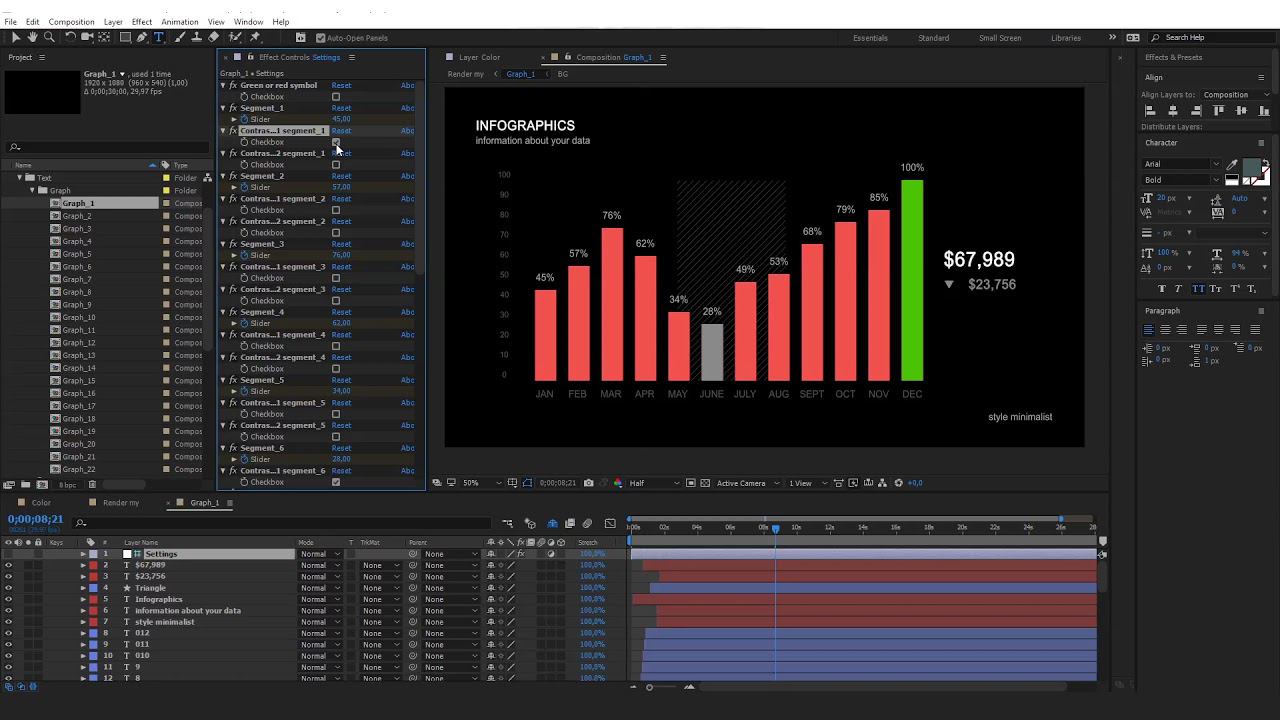Open the Effect menu
Image resolution: width=1280 pixels, height=720 pixels.
(x=142, y=22)
